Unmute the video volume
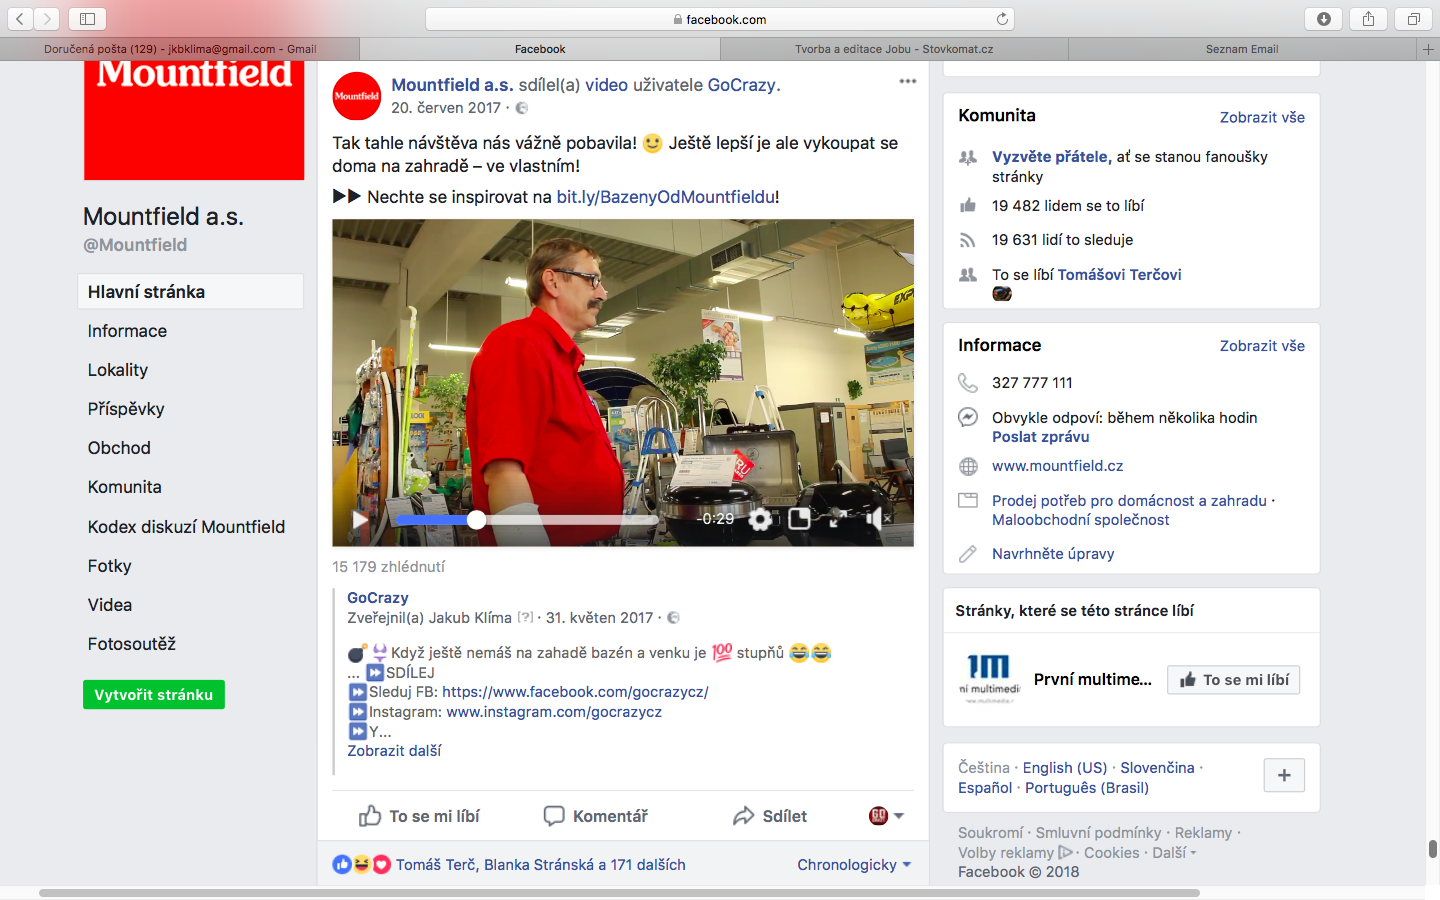 tap(877, 518)
